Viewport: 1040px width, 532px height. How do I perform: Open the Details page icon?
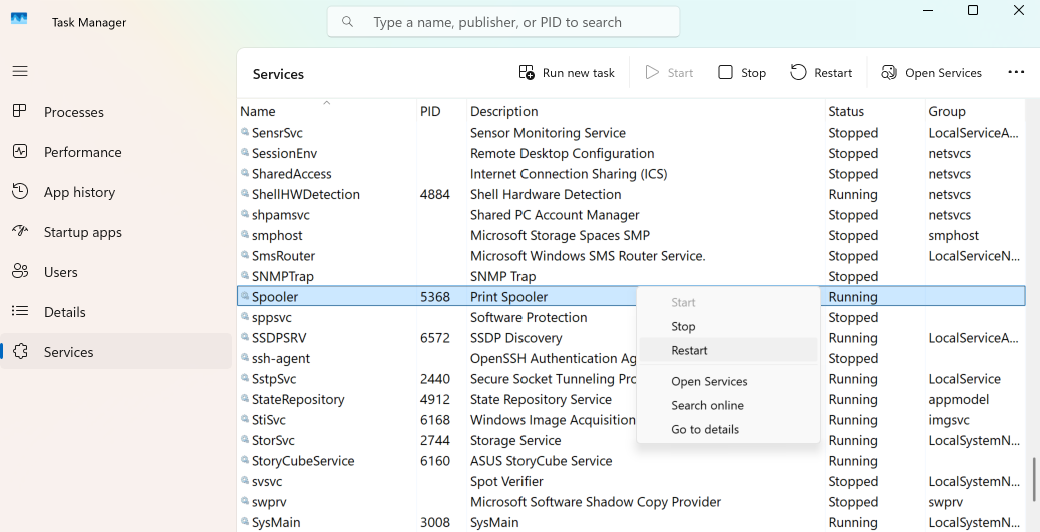pyautogui.click(x=20, y=312)
